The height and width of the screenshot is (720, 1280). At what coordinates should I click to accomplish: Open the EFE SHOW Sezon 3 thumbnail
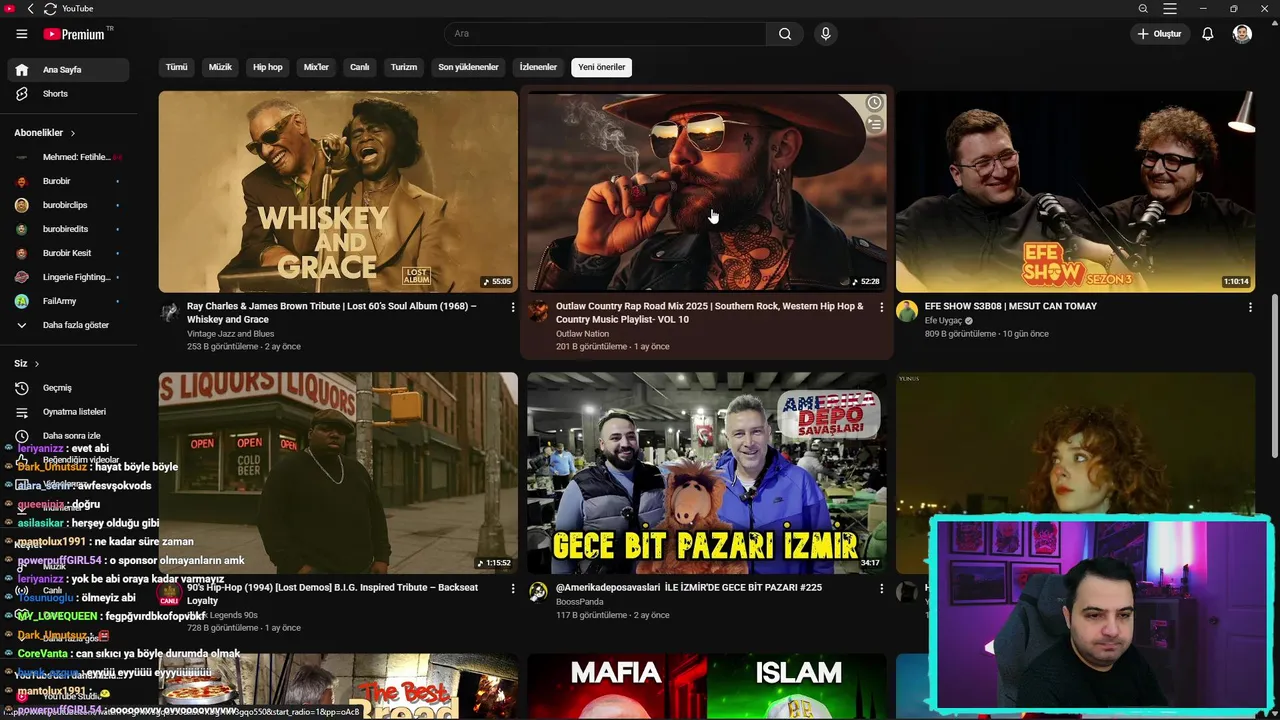(x=1075, y=192)
